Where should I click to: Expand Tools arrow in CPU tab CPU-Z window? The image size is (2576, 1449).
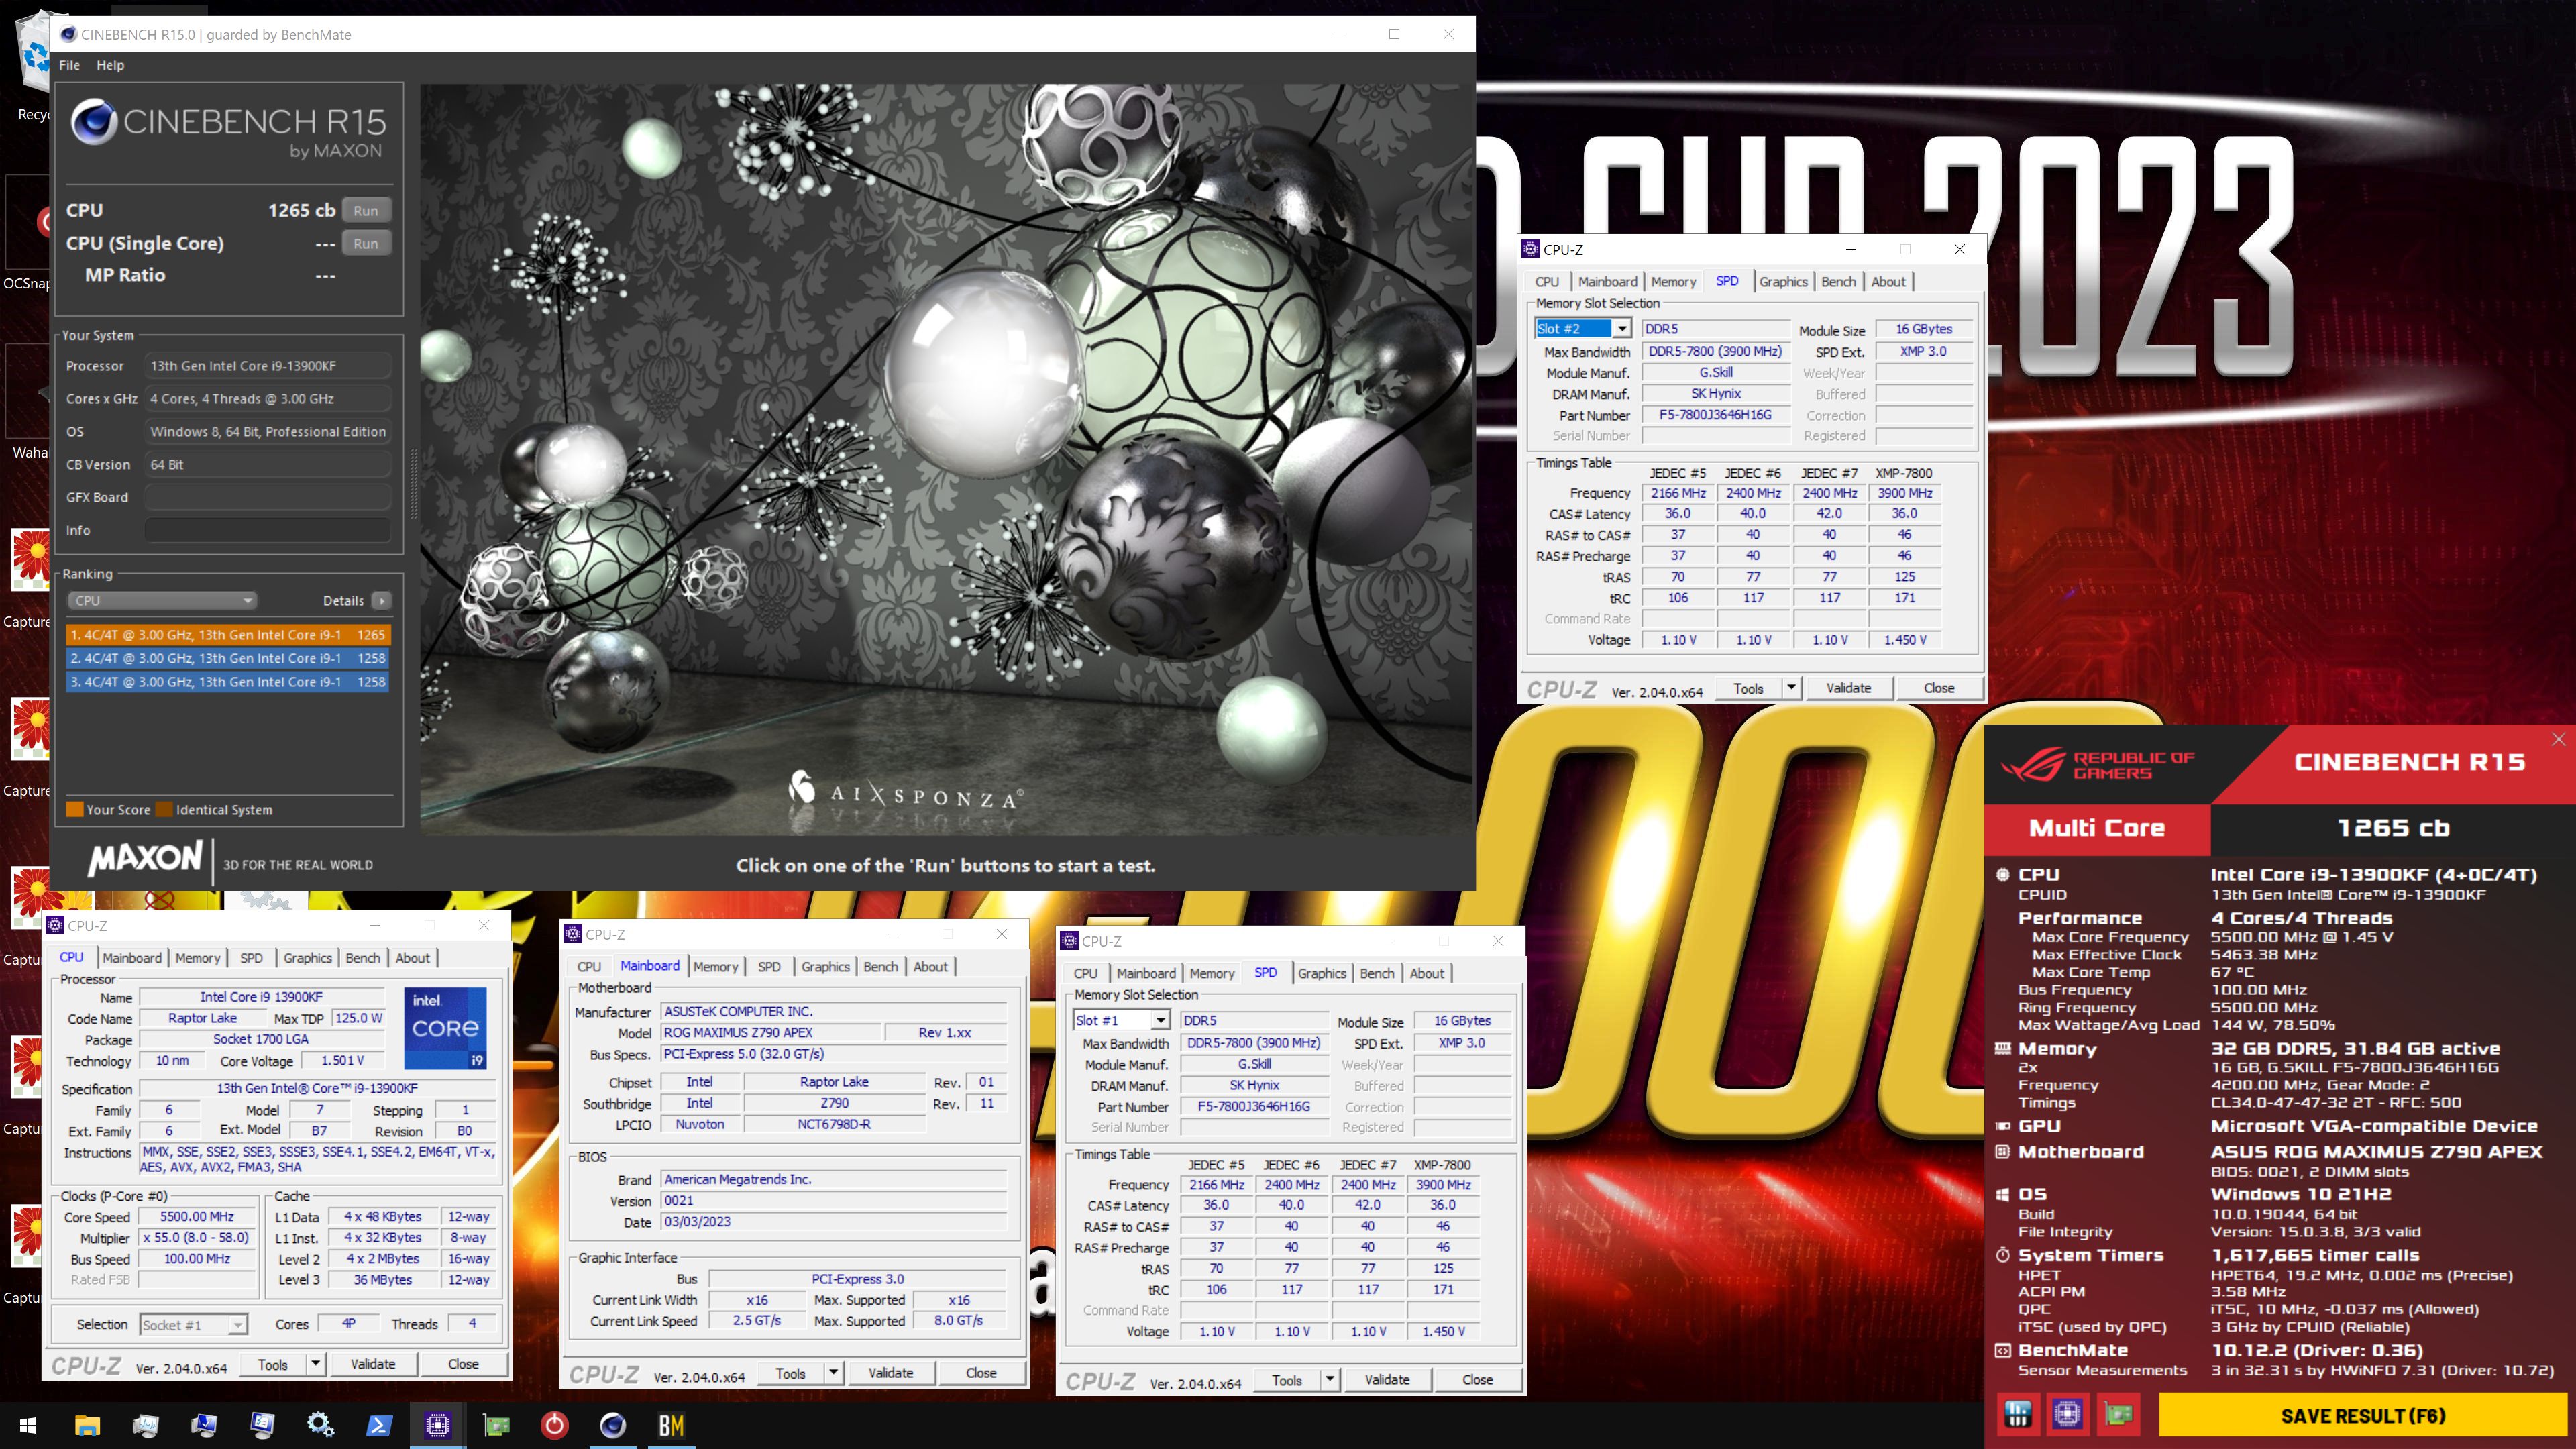pyautogui.click(x=315, y=1364)
